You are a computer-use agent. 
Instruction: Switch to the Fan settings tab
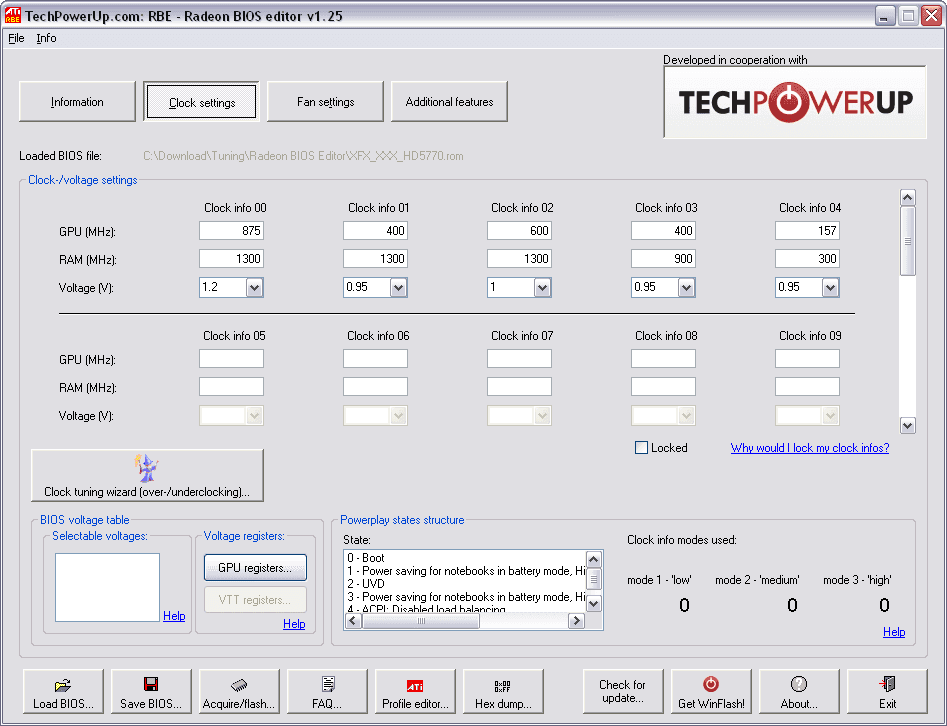pyautogui.click(x=326, y=102)
